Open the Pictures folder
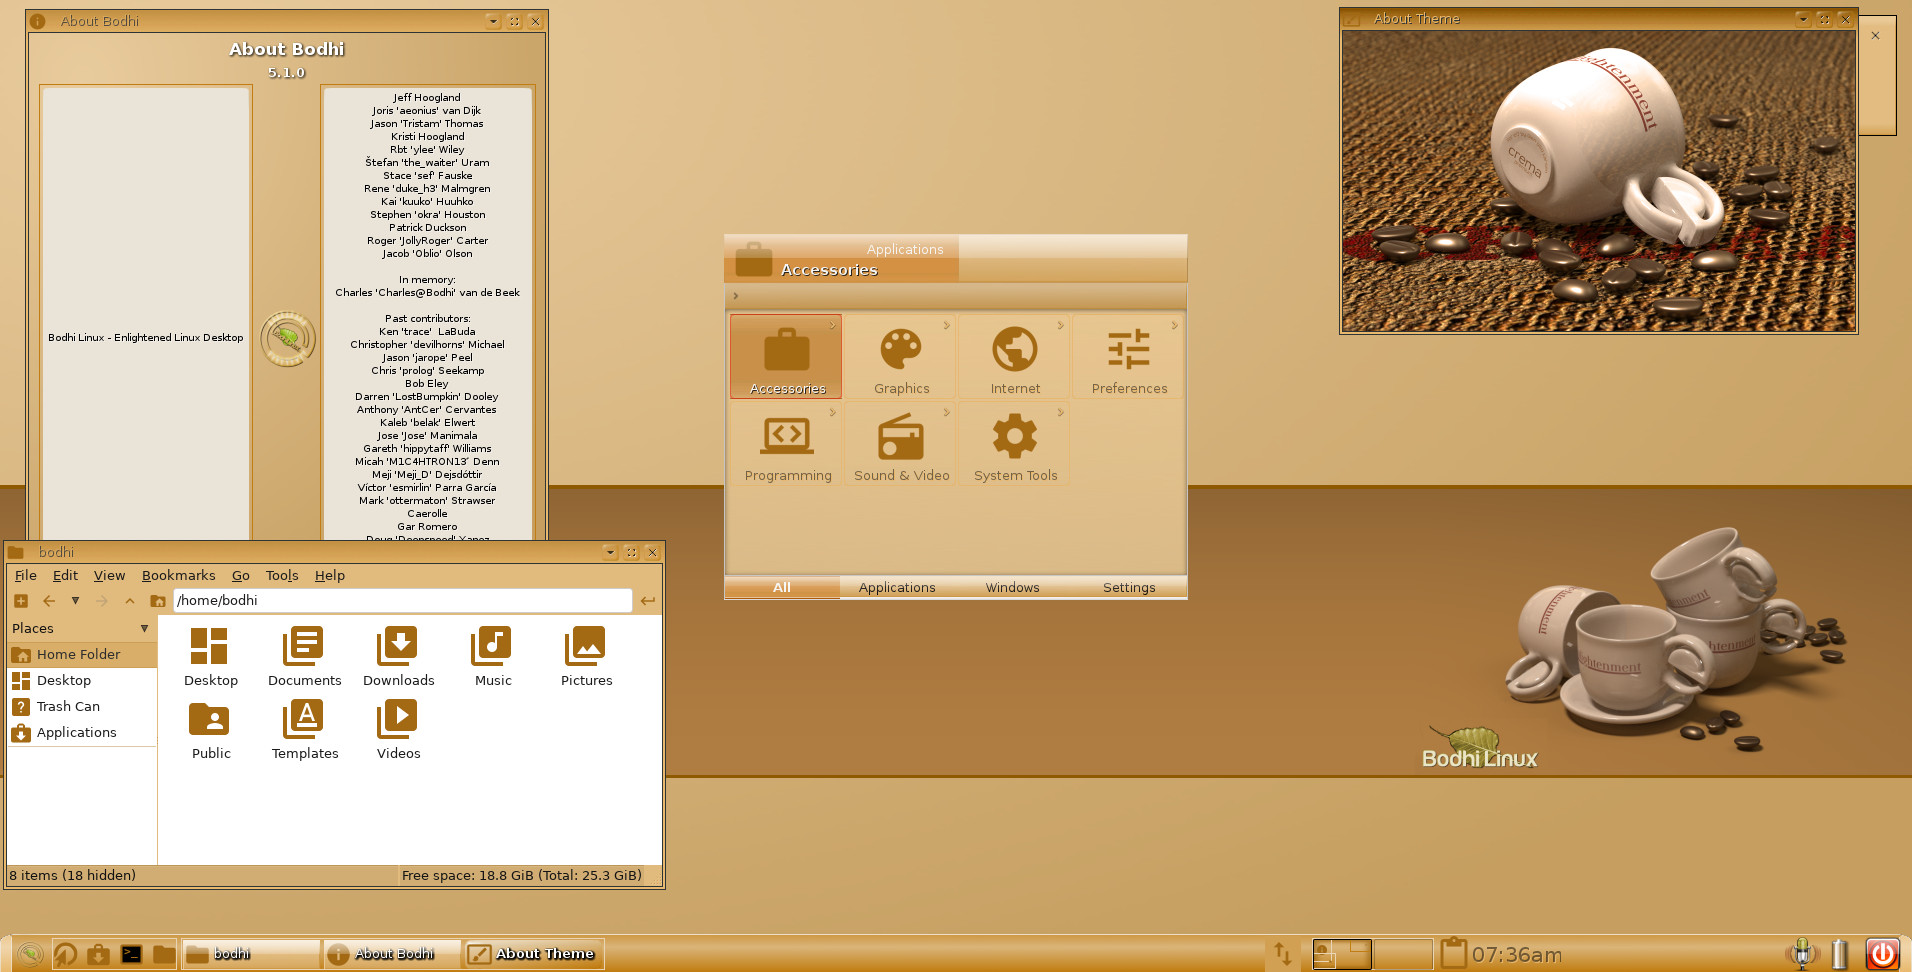Viewport: 1912px width, 972px height. click(586, 657)
